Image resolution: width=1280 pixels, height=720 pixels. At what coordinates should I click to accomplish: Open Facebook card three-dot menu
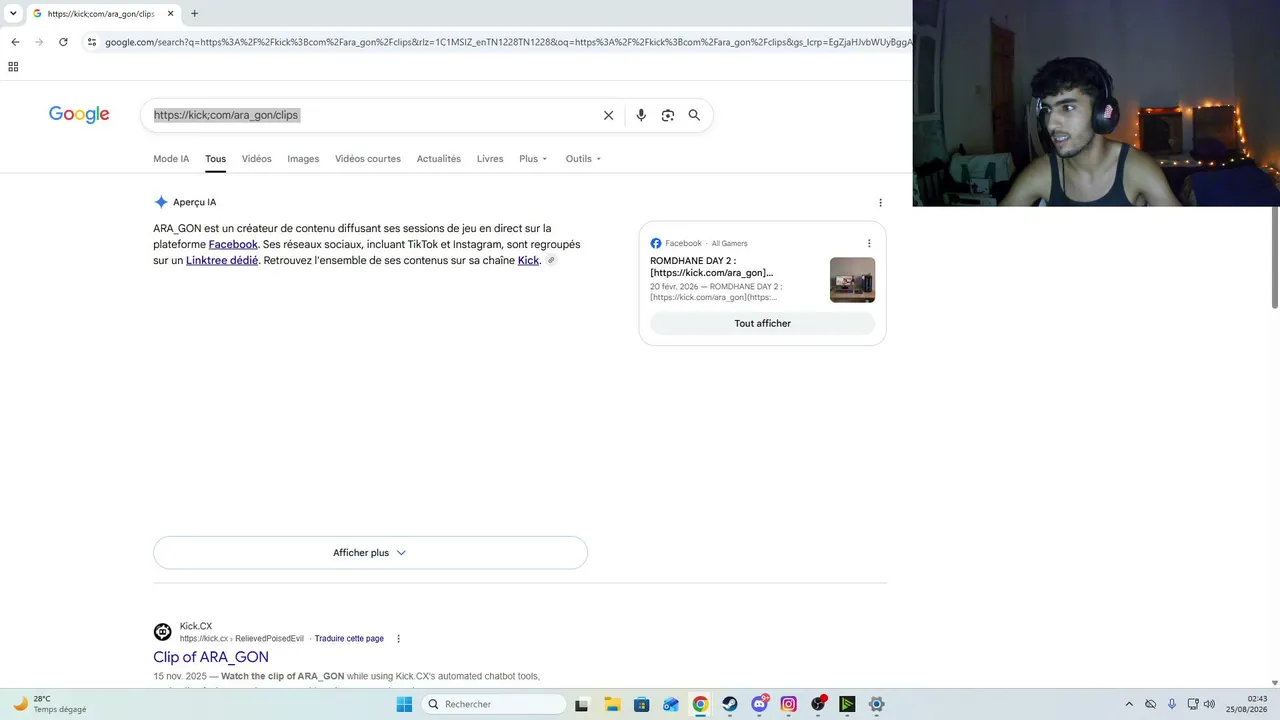click(x=869, y=243)
